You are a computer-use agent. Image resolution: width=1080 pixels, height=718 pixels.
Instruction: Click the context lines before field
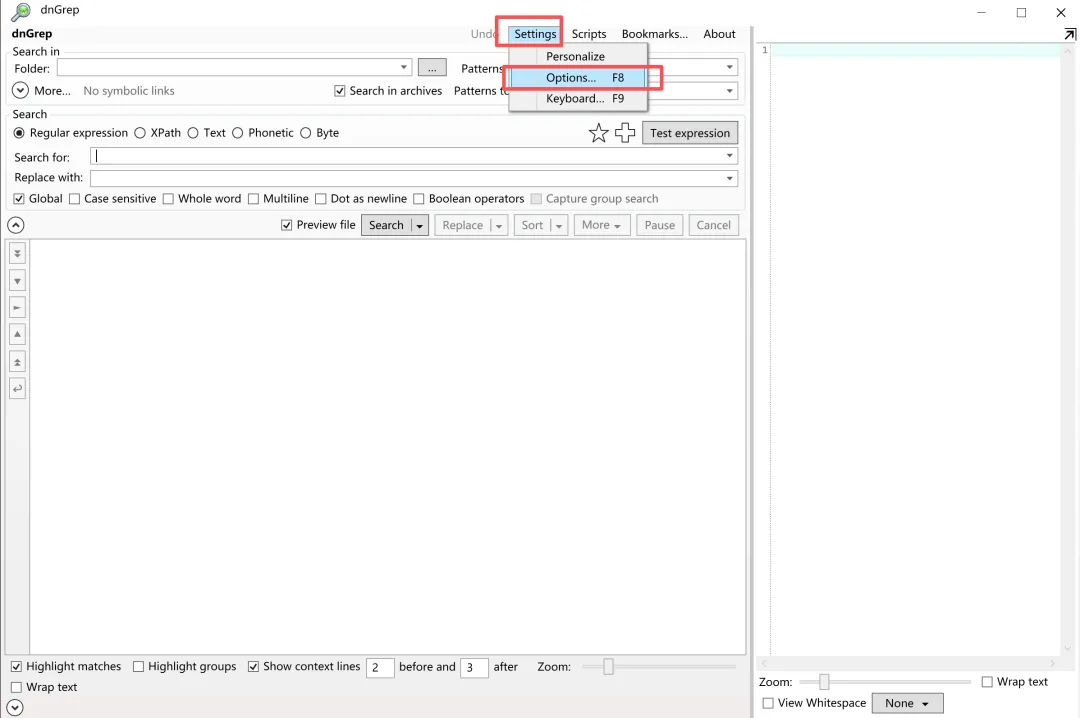tap(380, 667)
